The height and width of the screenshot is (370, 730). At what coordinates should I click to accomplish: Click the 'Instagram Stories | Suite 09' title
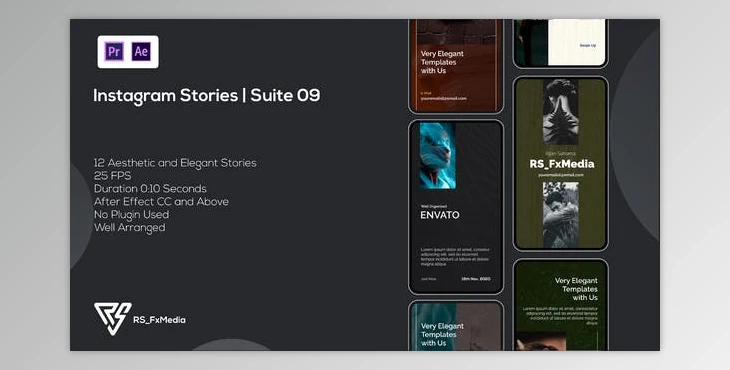click(x=207, y=95)
